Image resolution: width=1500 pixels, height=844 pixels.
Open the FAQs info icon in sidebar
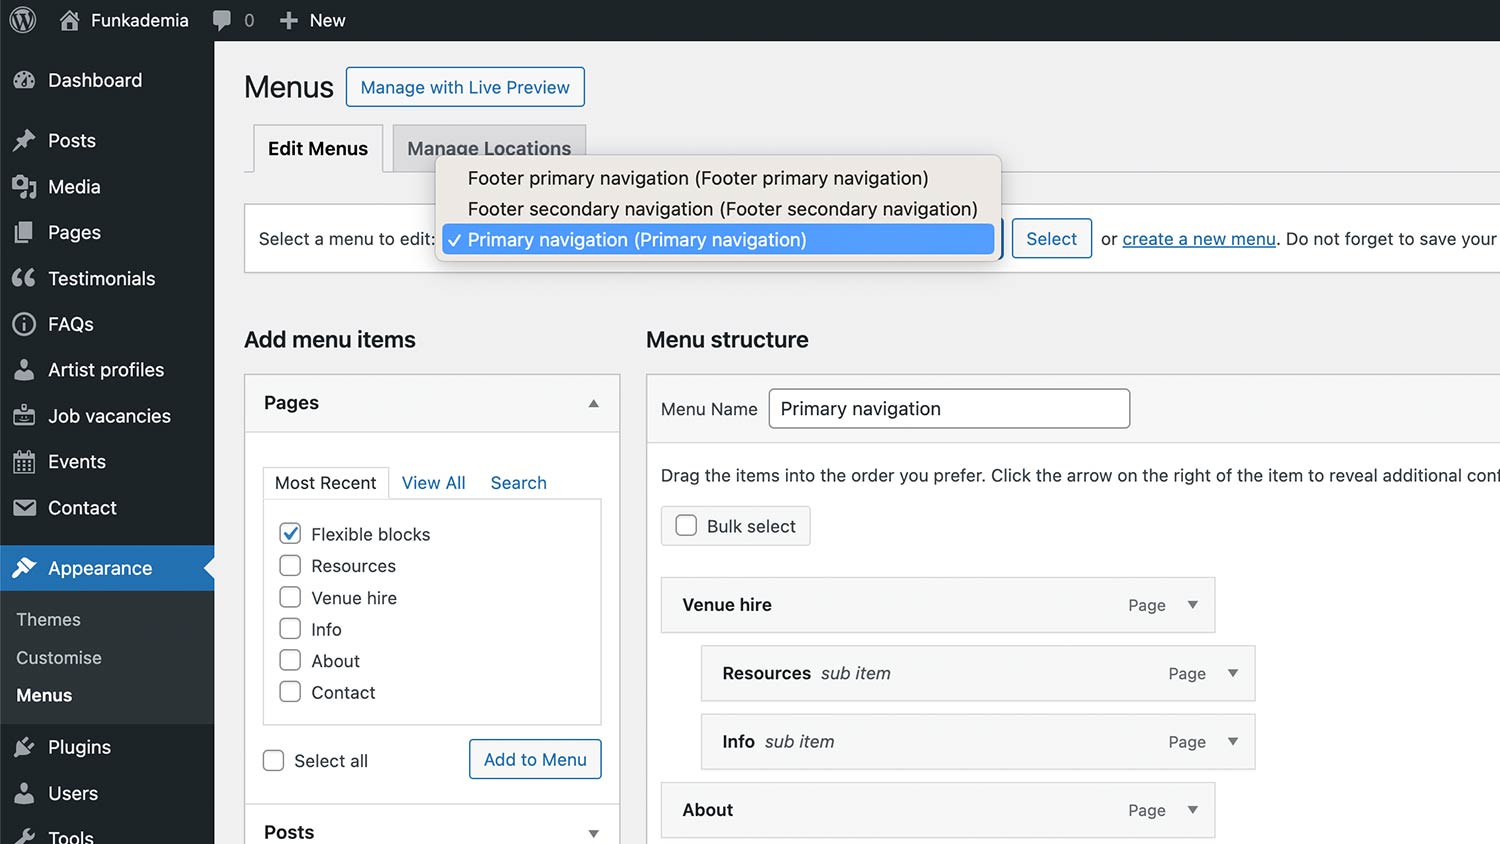(x=24, y=324)
